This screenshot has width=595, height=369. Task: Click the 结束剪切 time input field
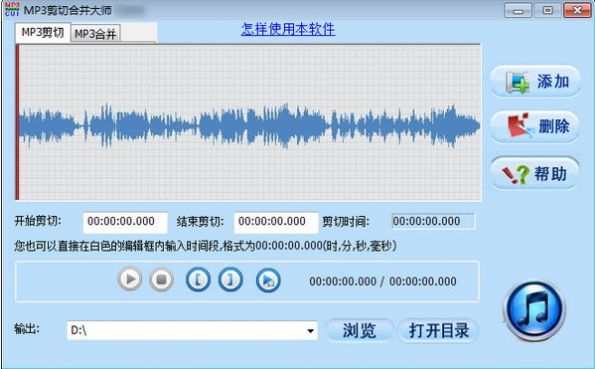[276, 222]
